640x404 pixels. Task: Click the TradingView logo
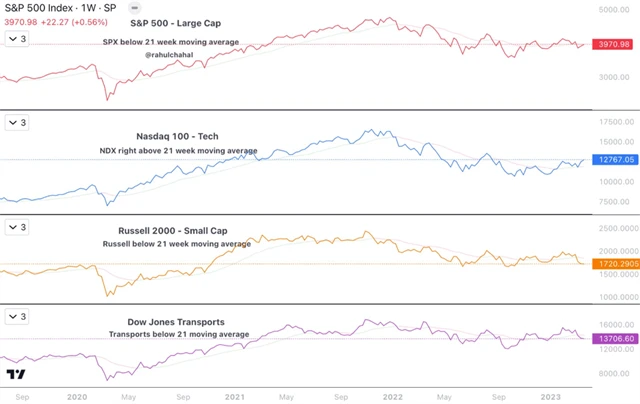[16, 375]
